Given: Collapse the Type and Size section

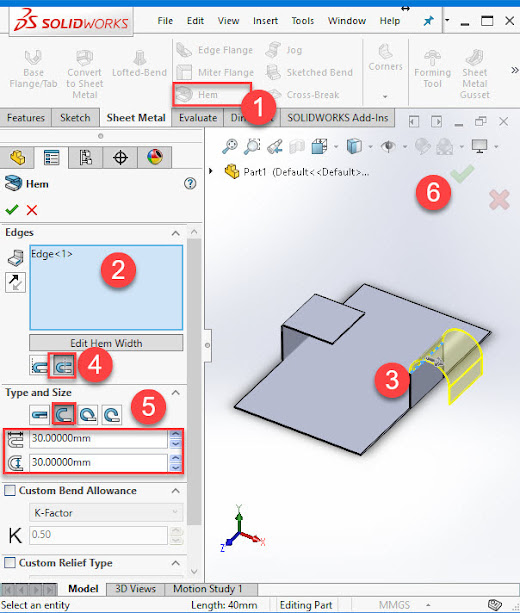Looking at the screenshot, I should (x=176, y=393).
